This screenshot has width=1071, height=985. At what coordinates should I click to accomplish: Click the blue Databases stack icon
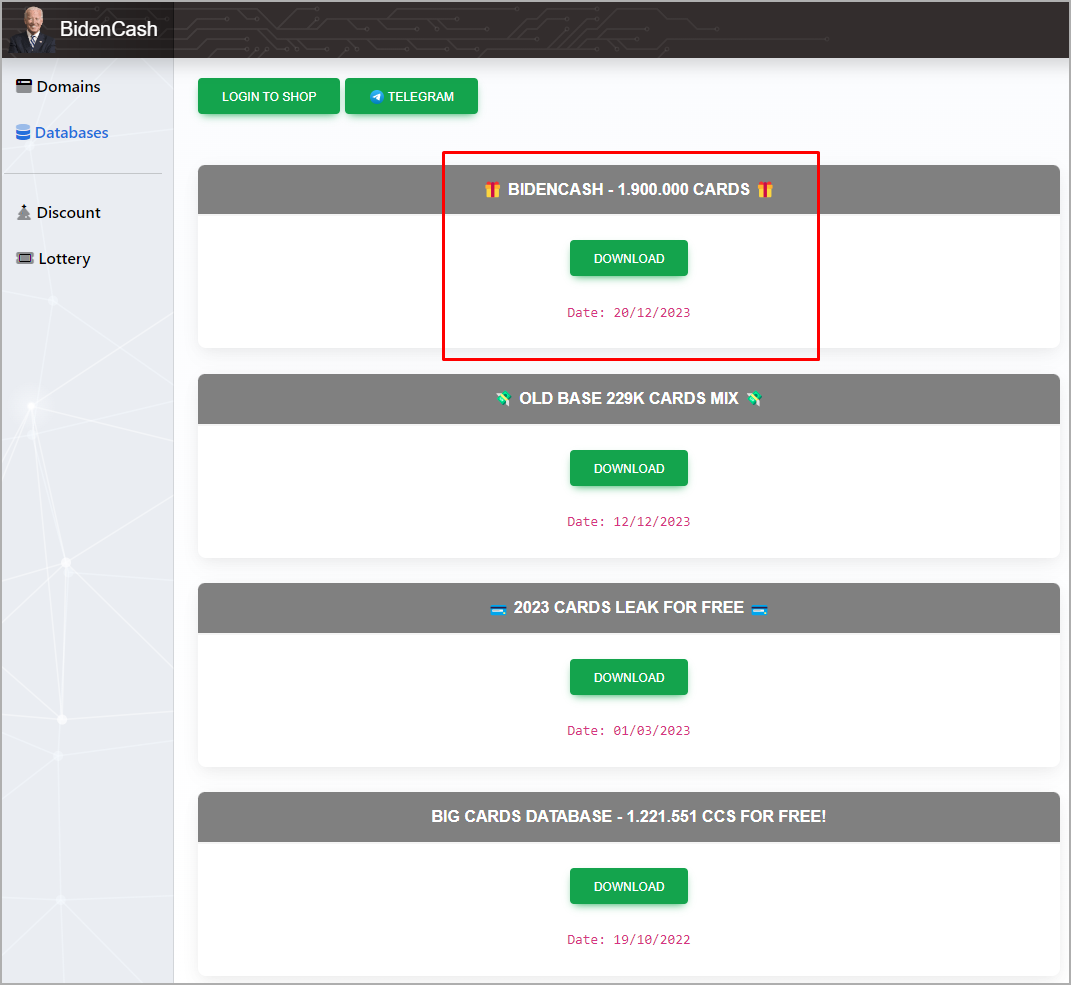[23, 133]
